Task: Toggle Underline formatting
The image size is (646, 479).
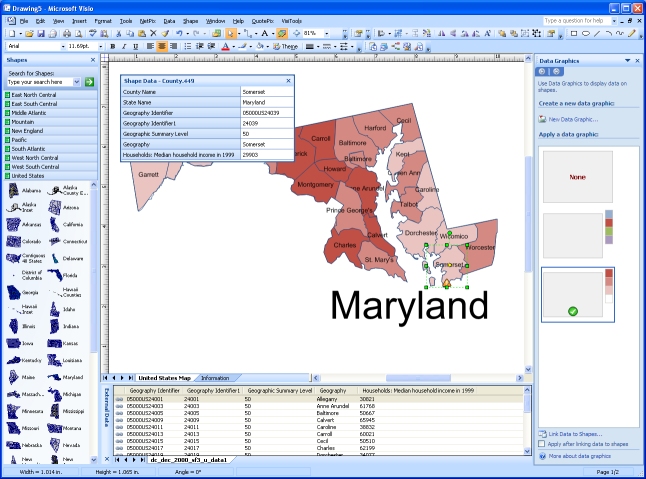Action: click(135, 47)
